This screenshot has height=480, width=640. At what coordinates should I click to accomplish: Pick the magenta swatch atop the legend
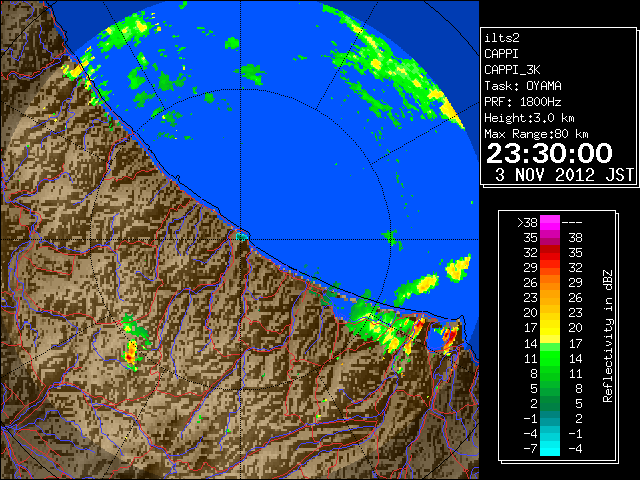(550, 223)
